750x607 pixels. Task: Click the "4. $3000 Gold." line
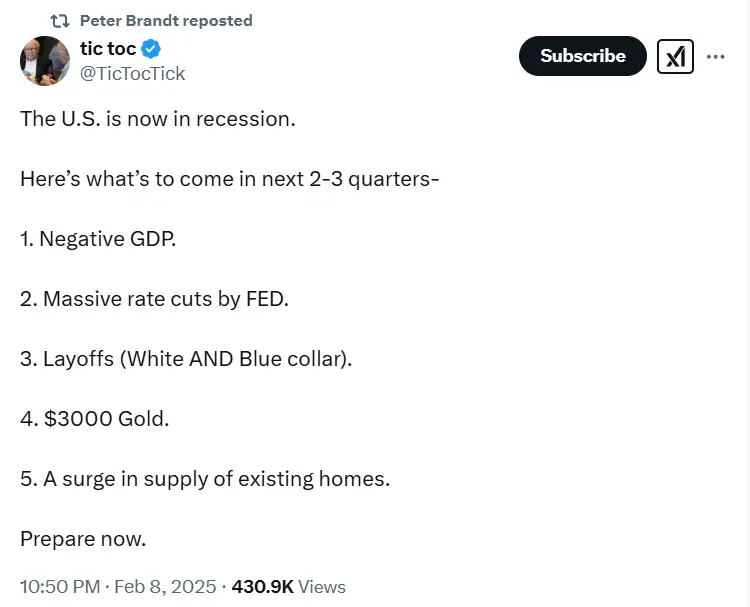tap(95, 419)
